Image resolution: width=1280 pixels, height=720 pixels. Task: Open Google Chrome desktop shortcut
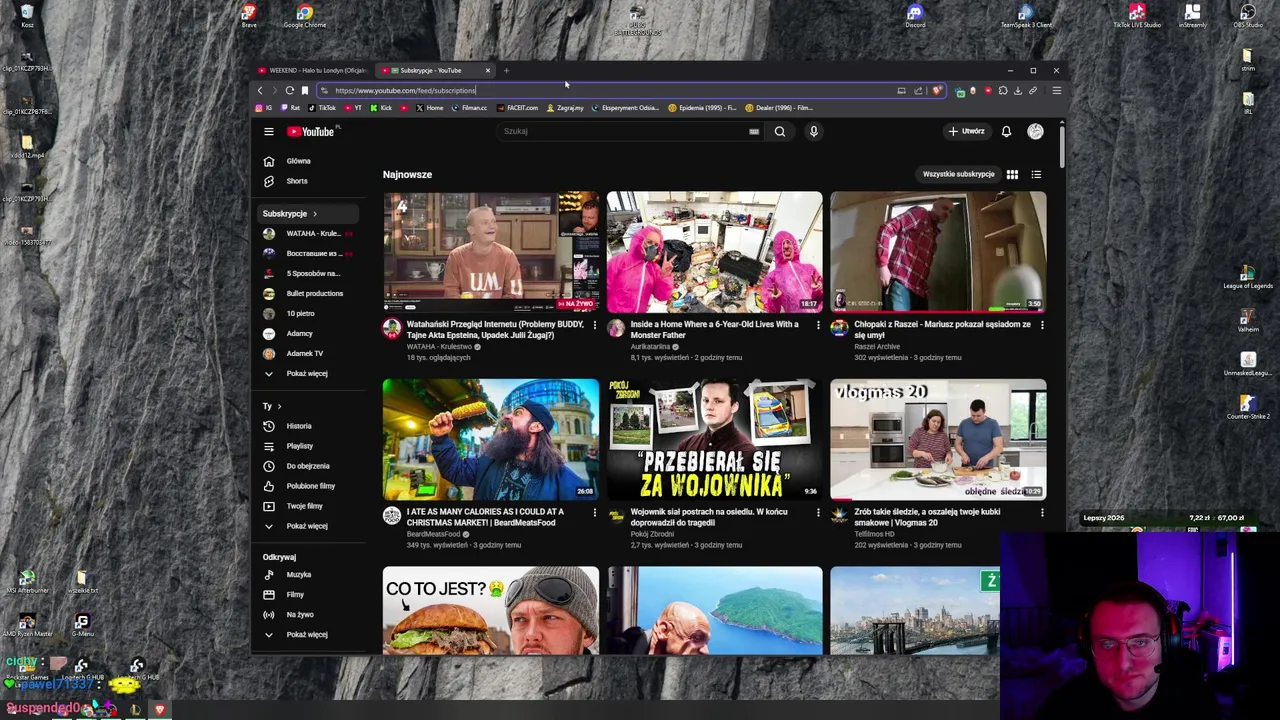pyautogui.click(x=304, y=16)
